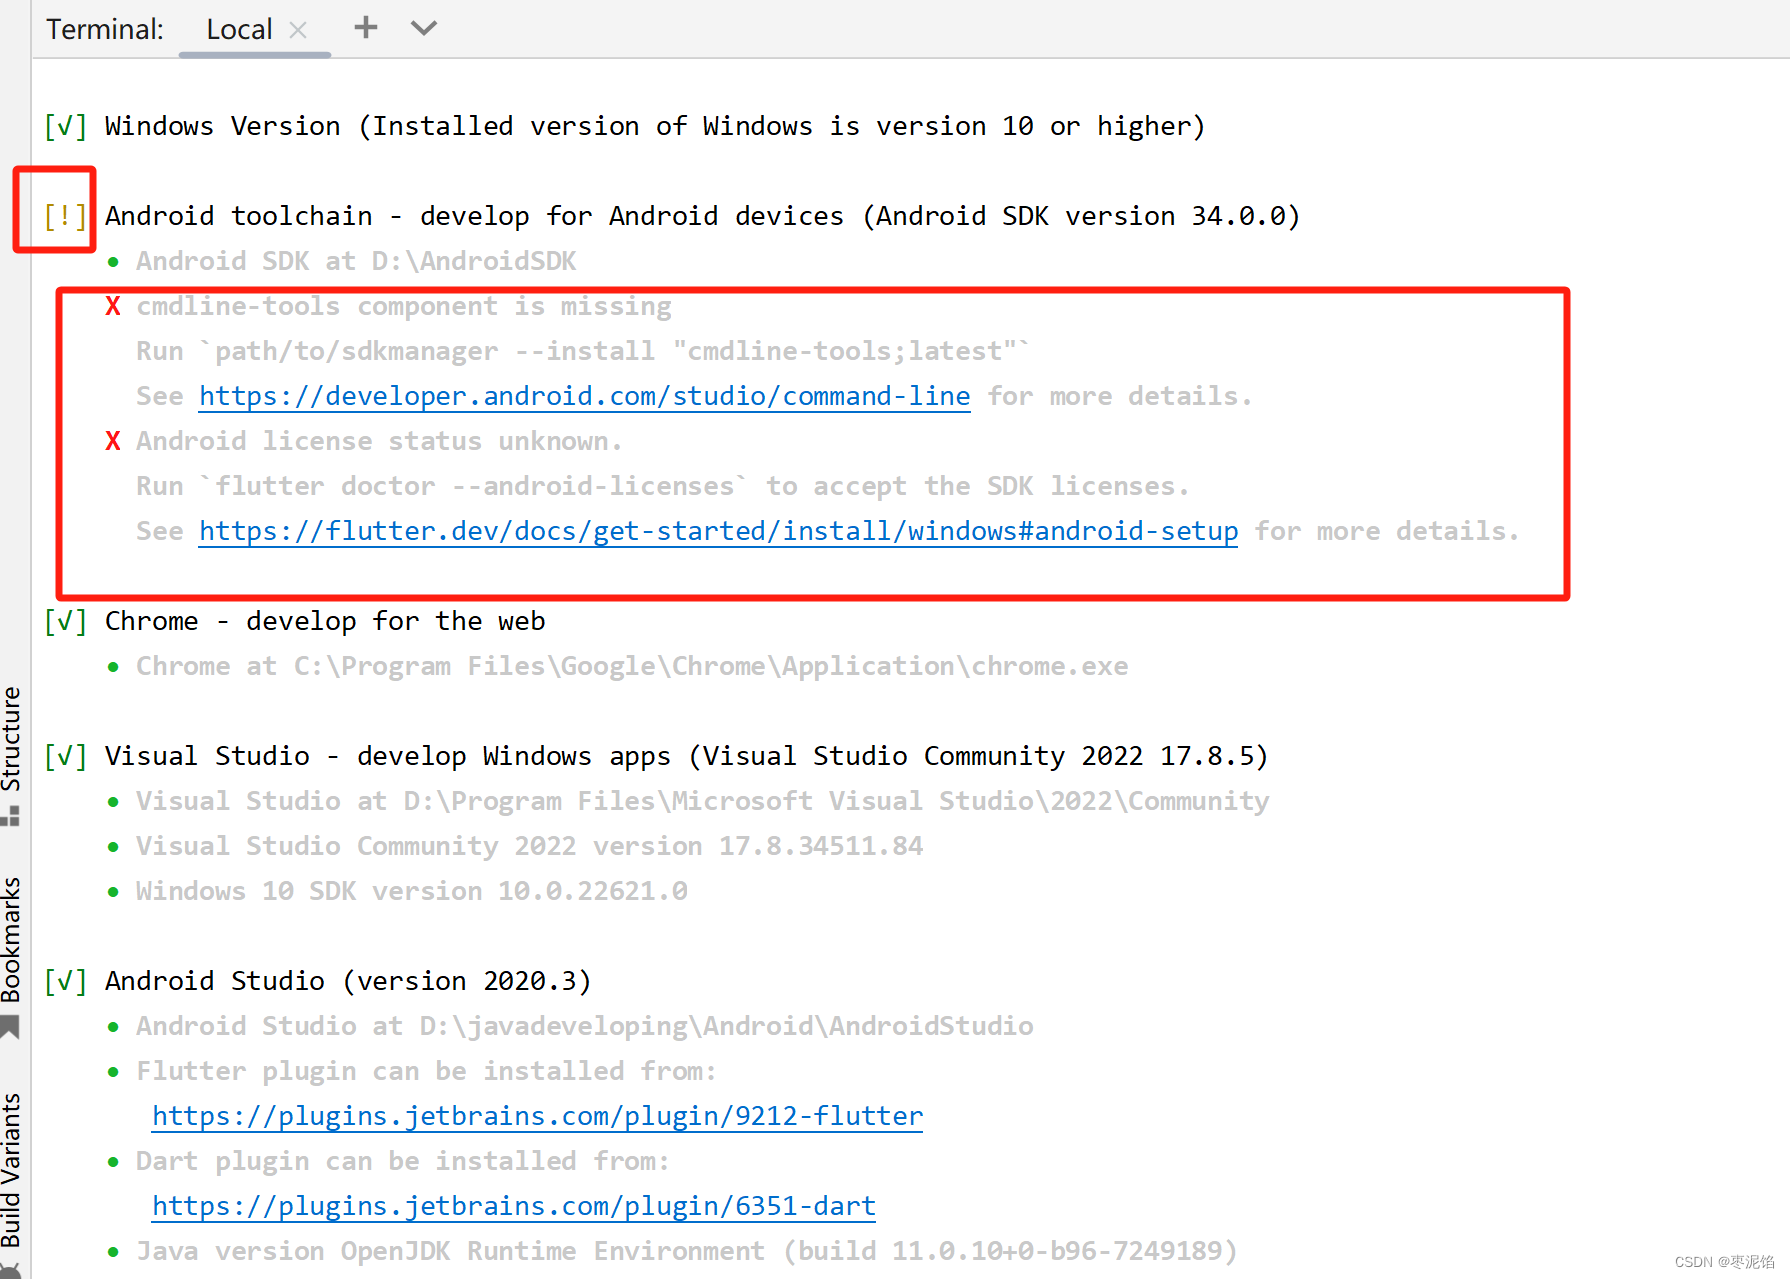
Task: Click the Android toolchain heading line
Action: point(702,216)
